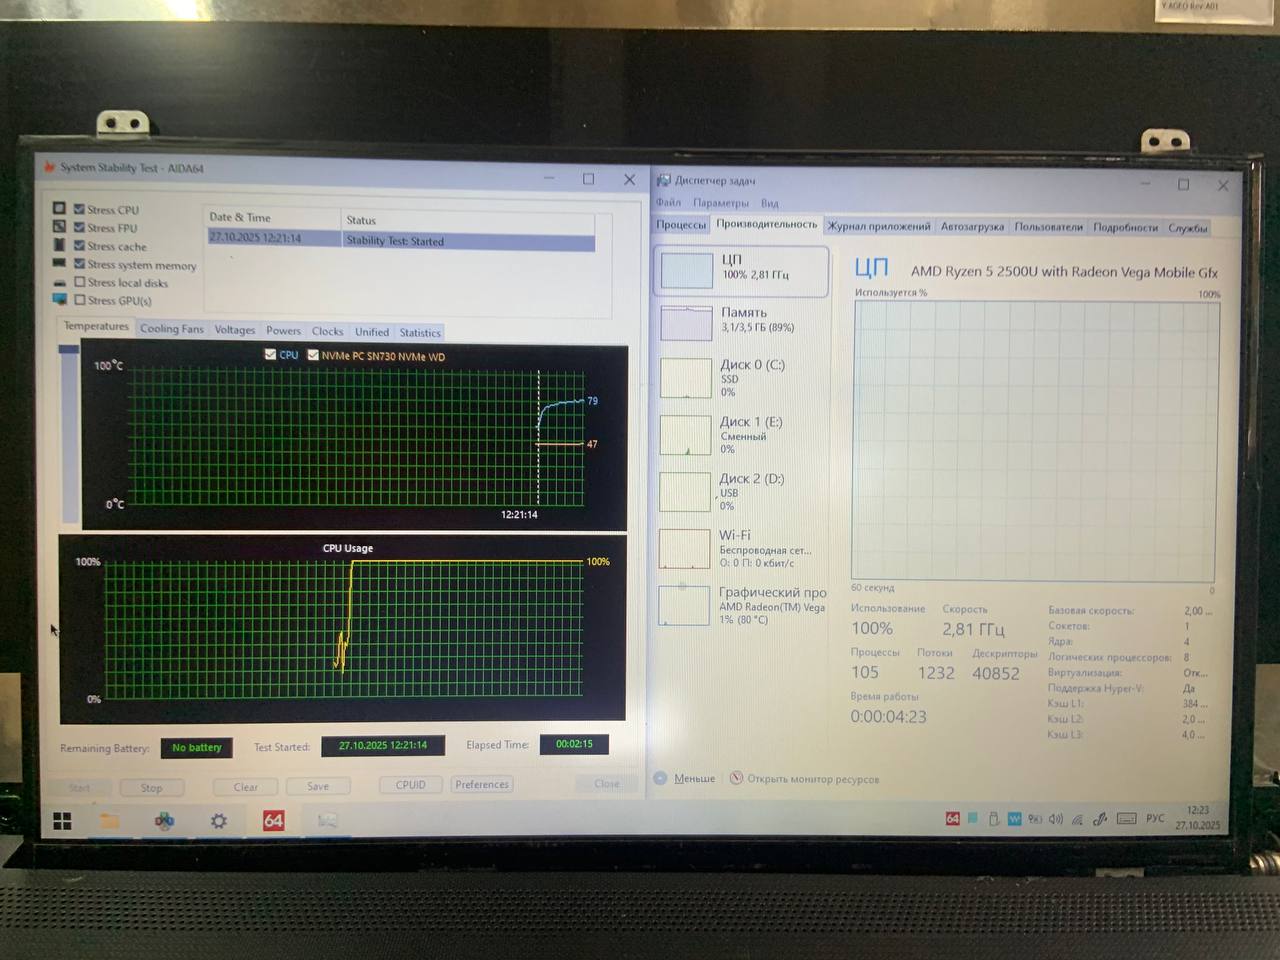Click the Stress GPU(s) monitor icon

(x=59, y=300)
